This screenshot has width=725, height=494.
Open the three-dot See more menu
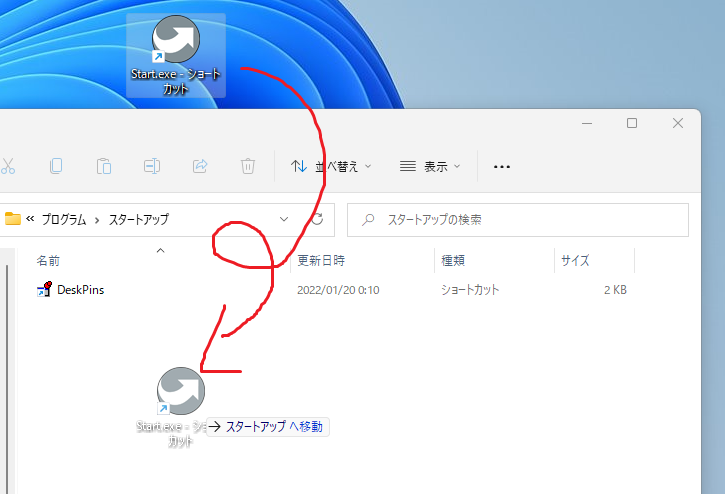[x=502, y=167]
